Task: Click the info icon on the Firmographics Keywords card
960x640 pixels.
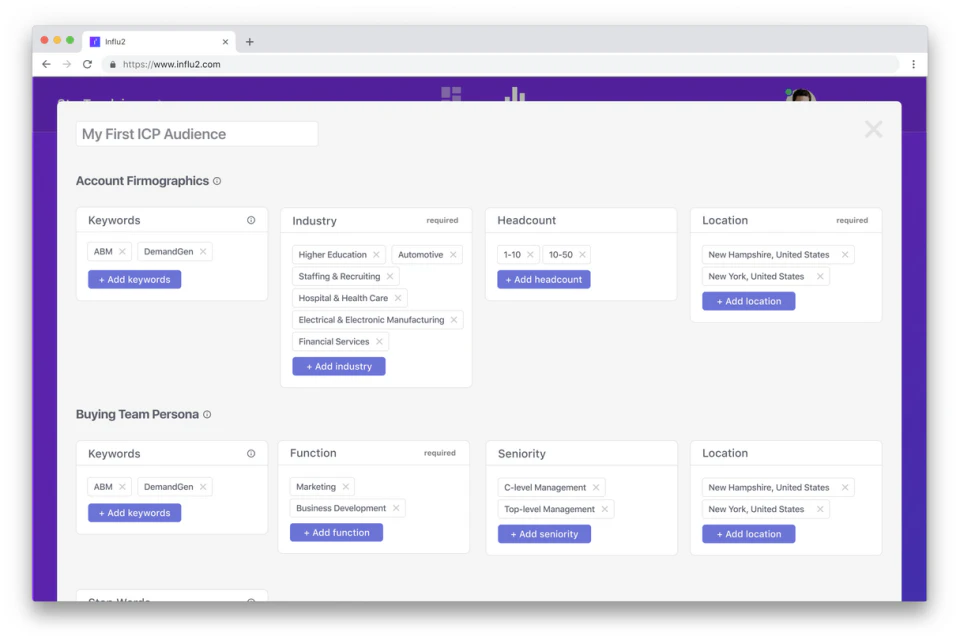Action: coord(252,220)
